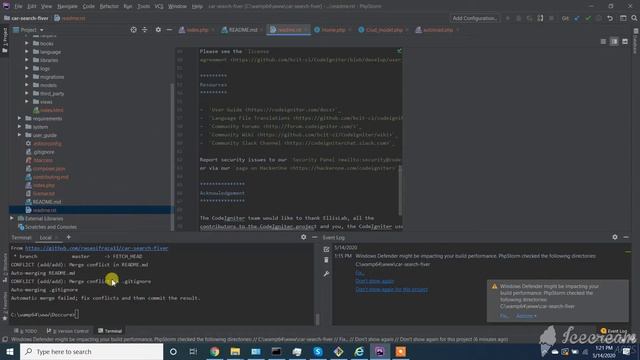Image resolution: width=640 pixels, height=360 pixels.
Task: Select the Local terminal session tab
Action: click(46, 238)
